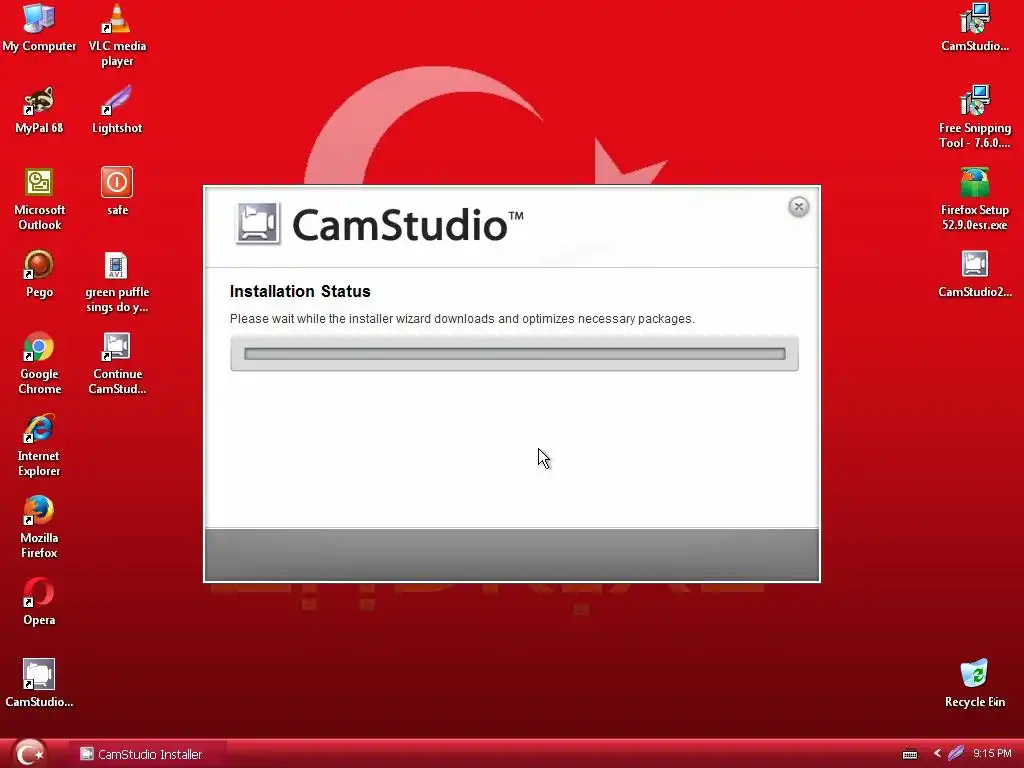Expand hidden tray icons arrow
The width and height of the screenshot is (1024, 768).
(x=937, y=753)
